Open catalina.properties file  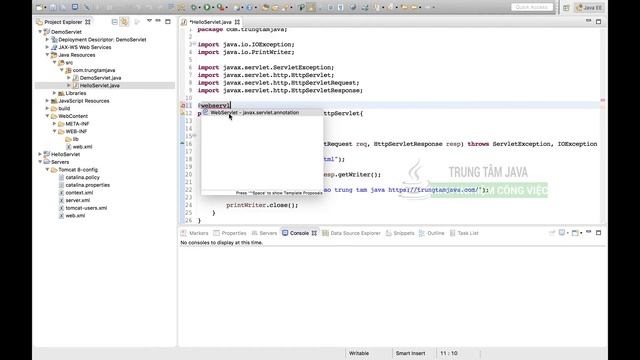(87, 185)
